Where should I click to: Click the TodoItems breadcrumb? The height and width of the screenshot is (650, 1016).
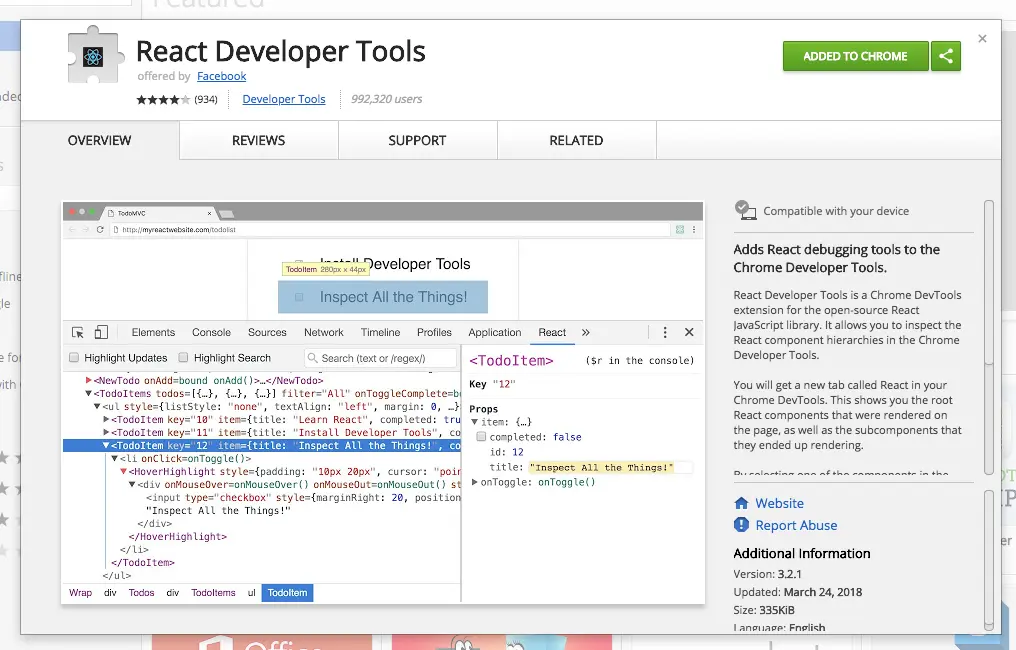pos(213,593)
